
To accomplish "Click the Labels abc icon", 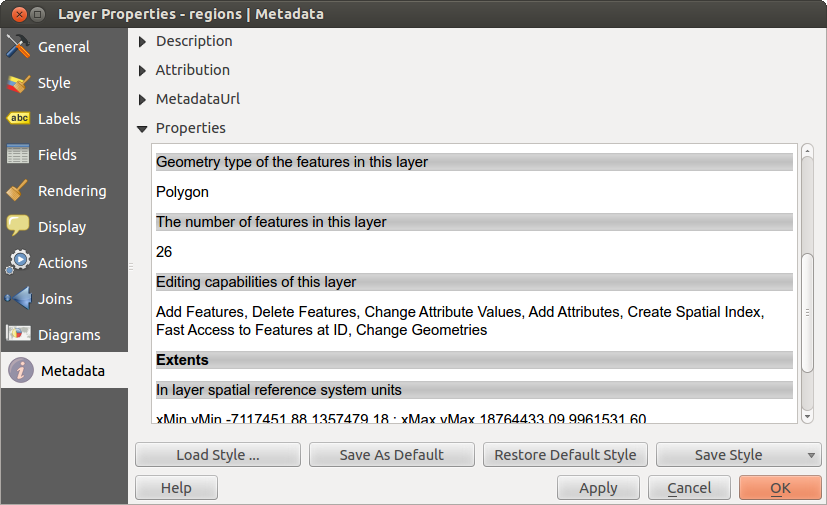I will [18, 119].
